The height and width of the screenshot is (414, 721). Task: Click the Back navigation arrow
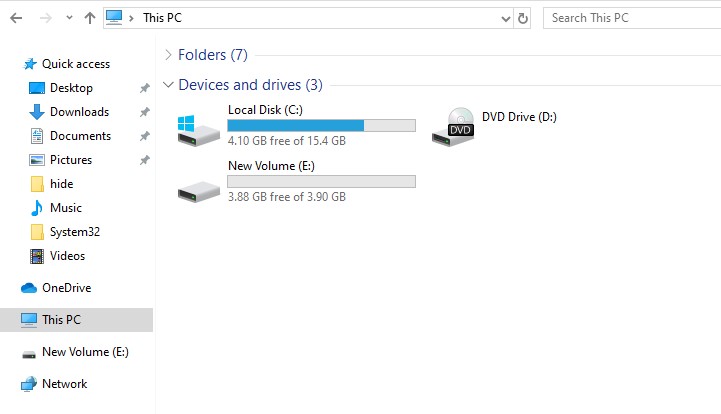pos(16,18)
